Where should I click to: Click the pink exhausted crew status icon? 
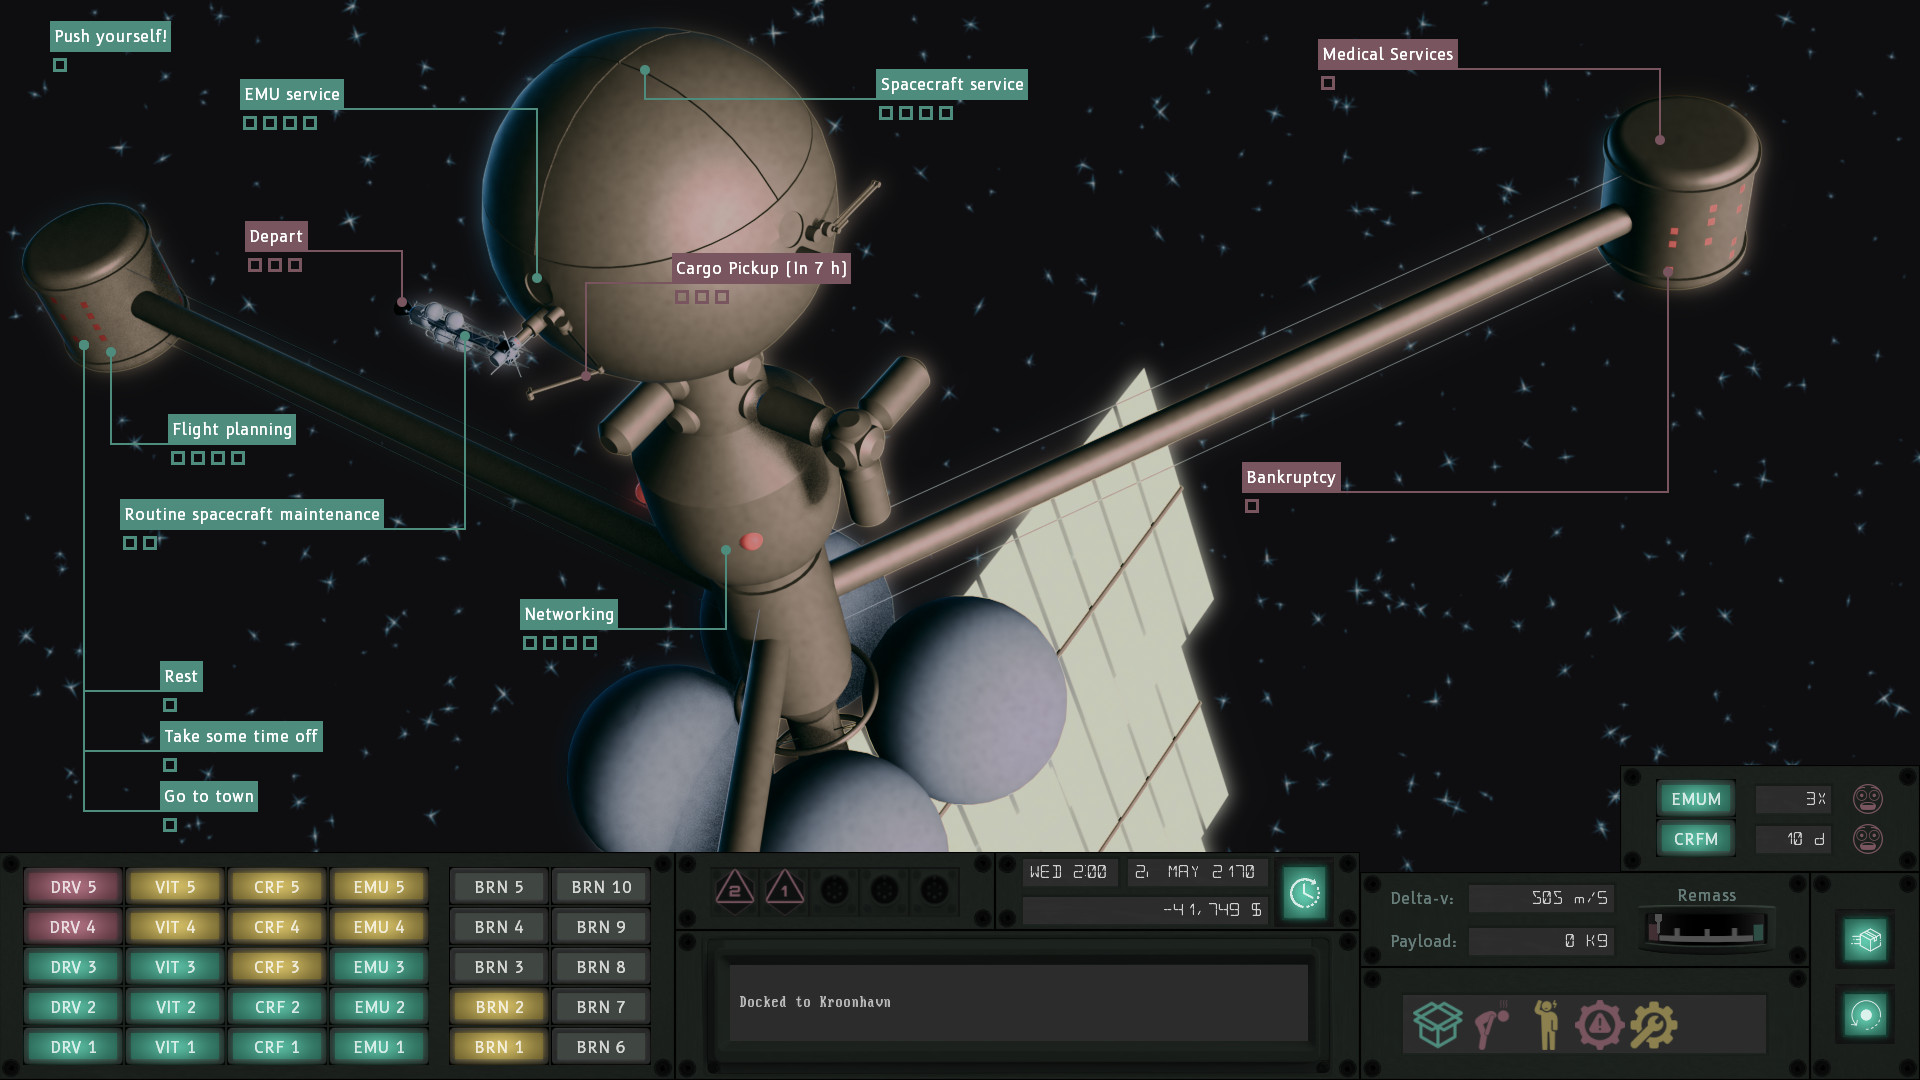pyautogui.click(x=1492, y=1026)
